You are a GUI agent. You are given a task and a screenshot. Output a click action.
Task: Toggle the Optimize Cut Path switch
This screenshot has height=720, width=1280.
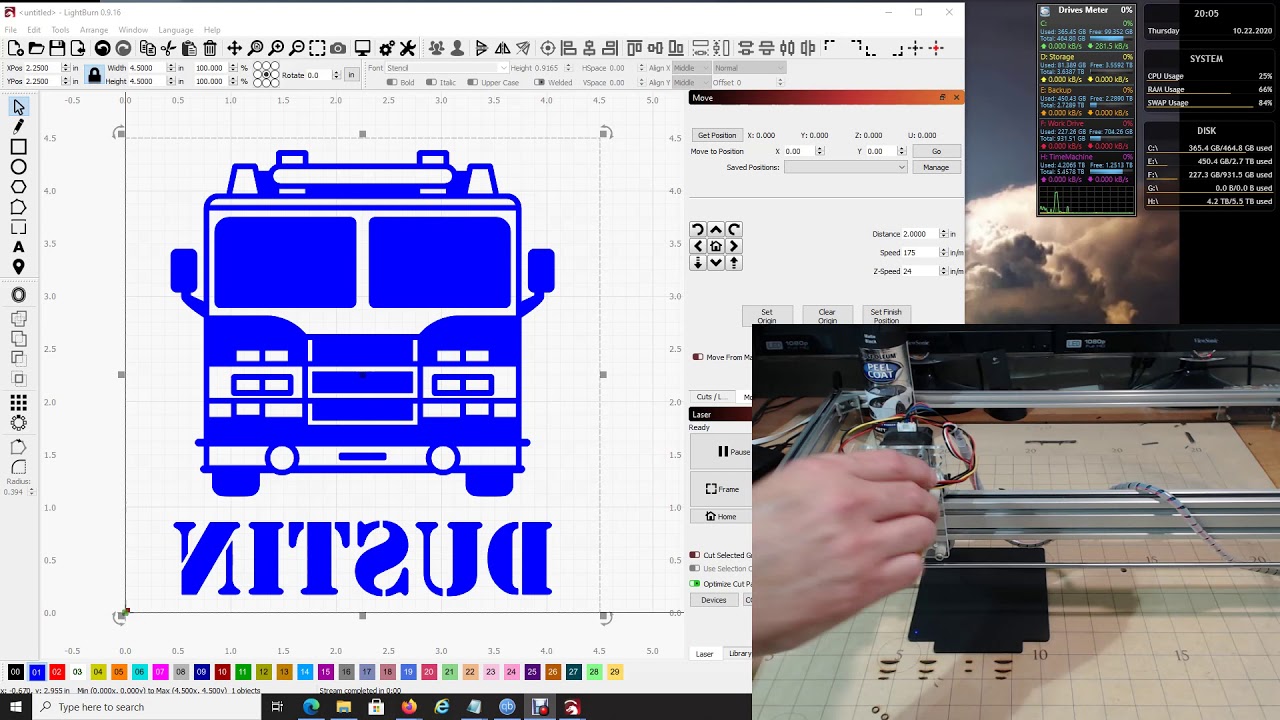coord(694,583)
